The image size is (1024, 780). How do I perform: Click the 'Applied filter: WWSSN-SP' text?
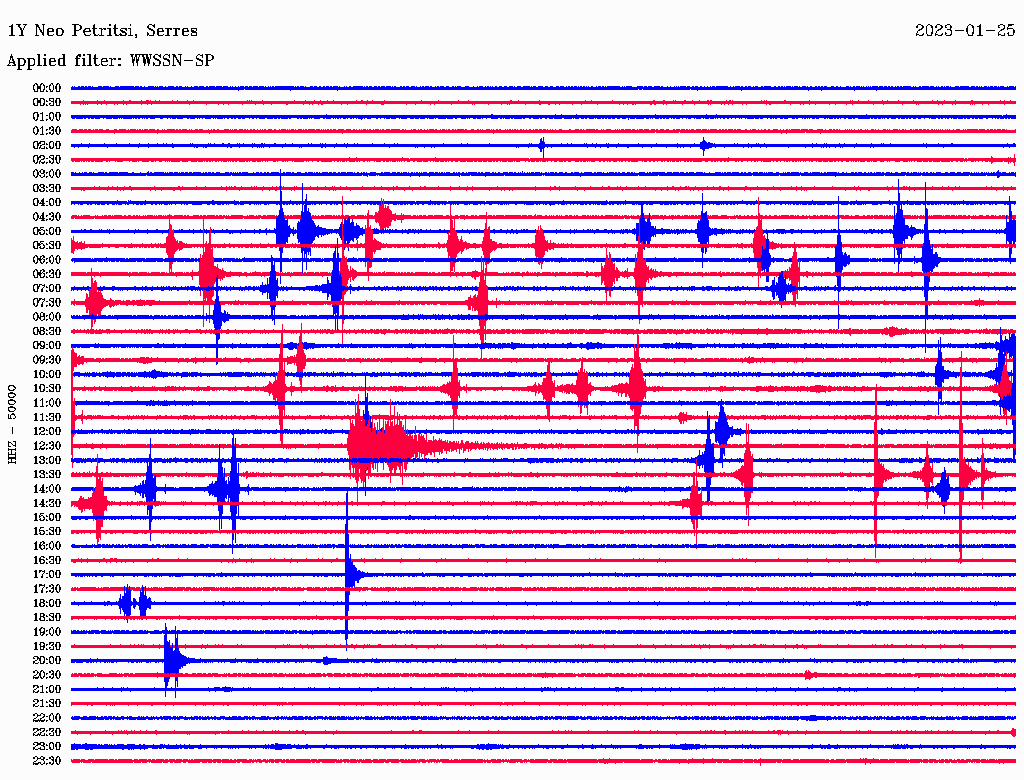pos(110,61)
